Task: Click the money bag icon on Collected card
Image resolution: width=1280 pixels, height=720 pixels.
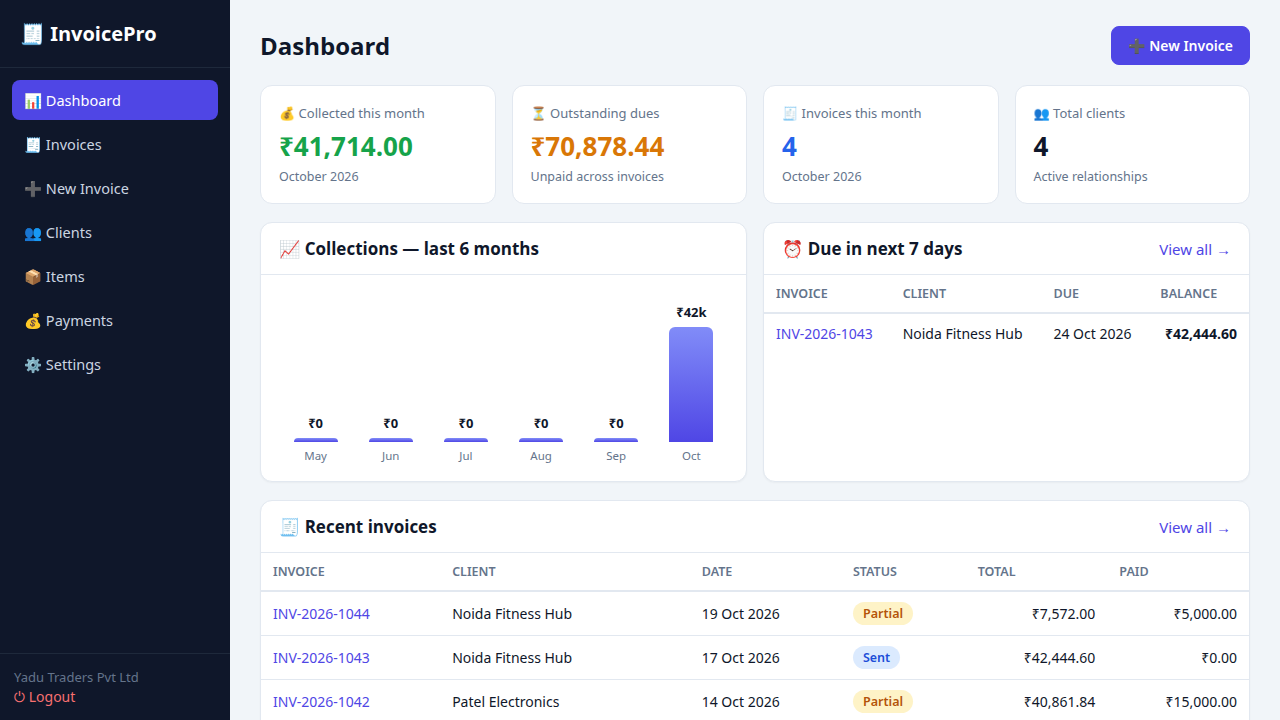Action: click(x=287, y=114)
